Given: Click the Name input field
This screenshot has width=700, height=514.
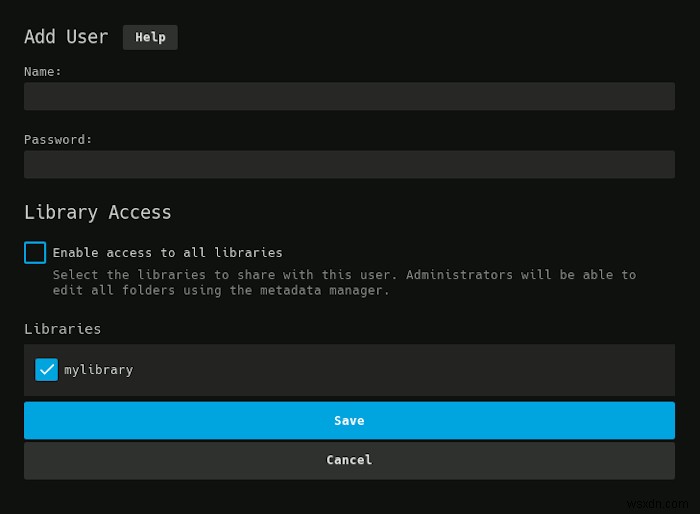Looking at the screenshot, I should pyautogui.click(x=349, y=96).
